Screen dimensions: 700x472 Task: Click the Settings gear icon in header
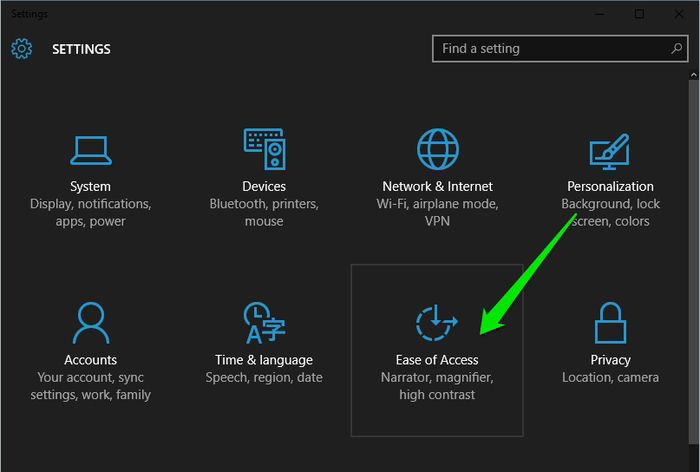tap(21, 48)
